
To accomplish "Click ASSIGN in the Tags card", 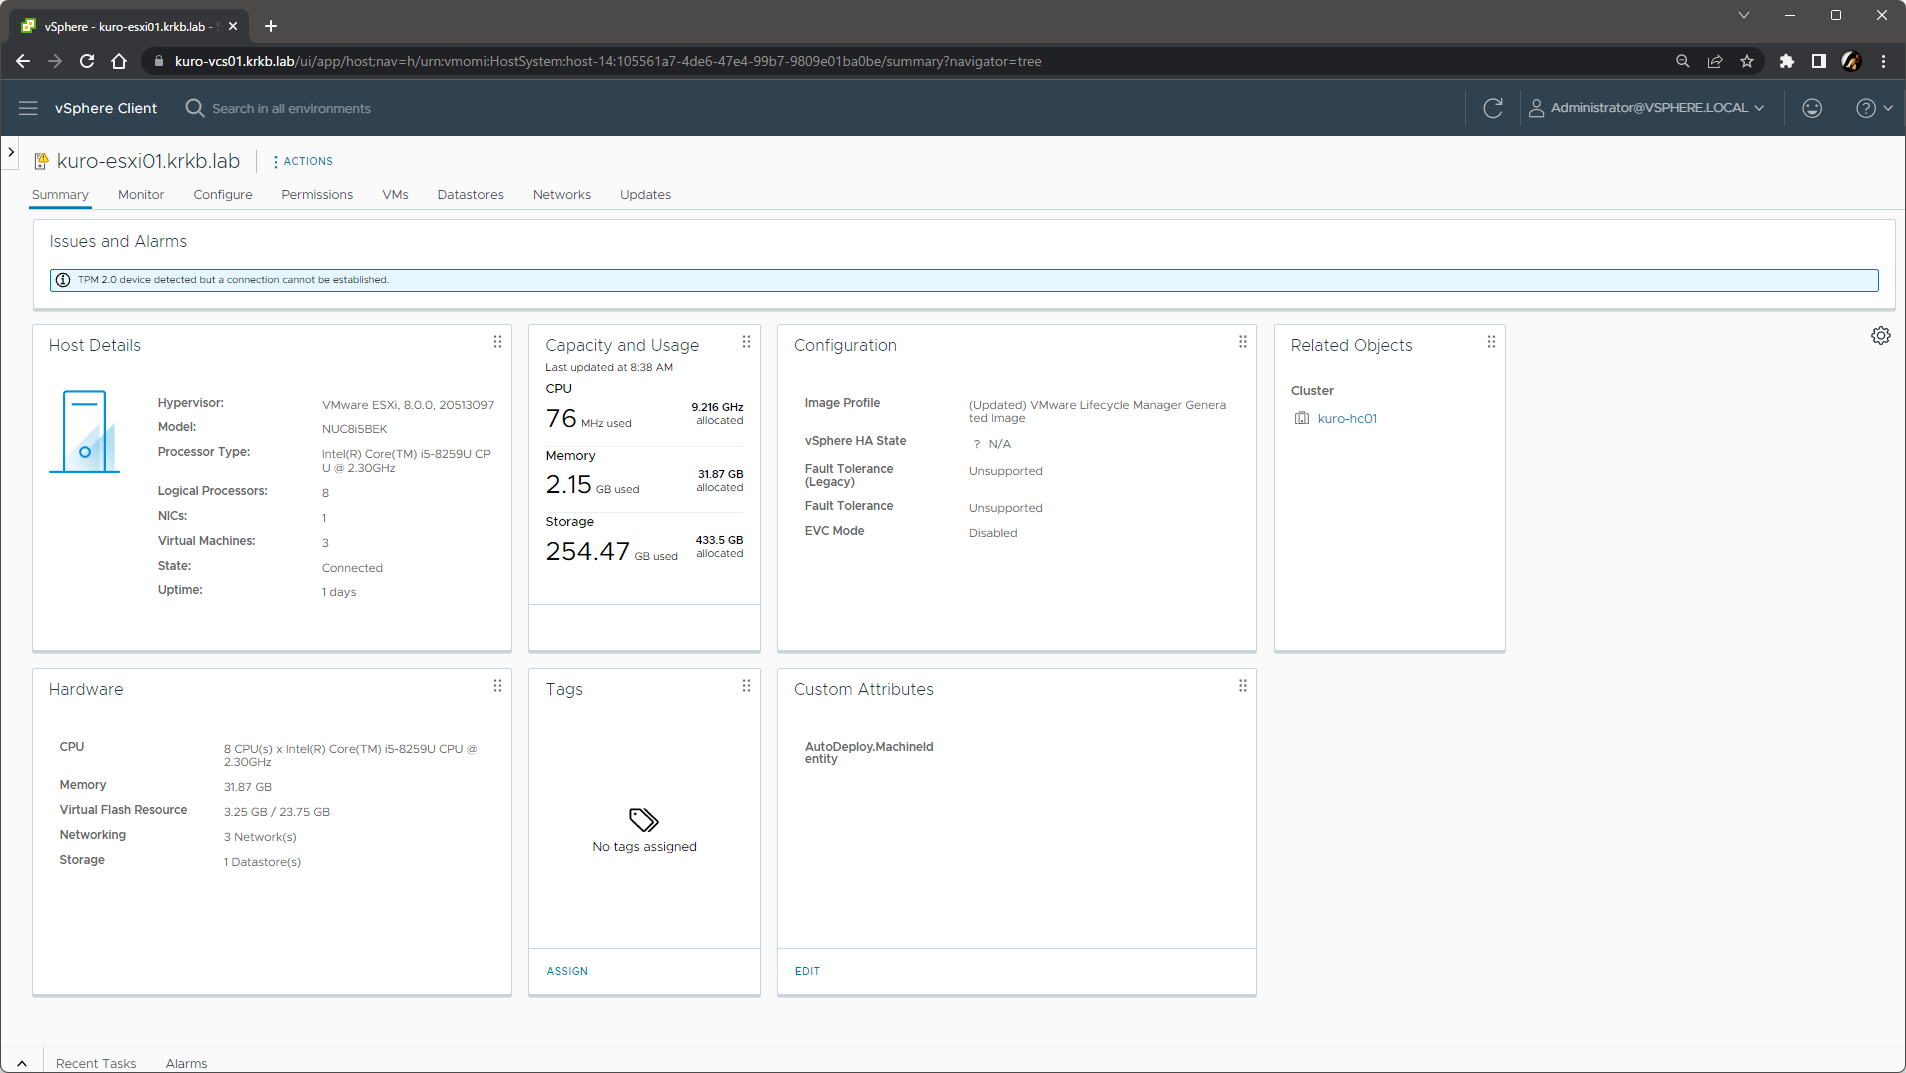I will pyautogui.click(x=567, y=971).
